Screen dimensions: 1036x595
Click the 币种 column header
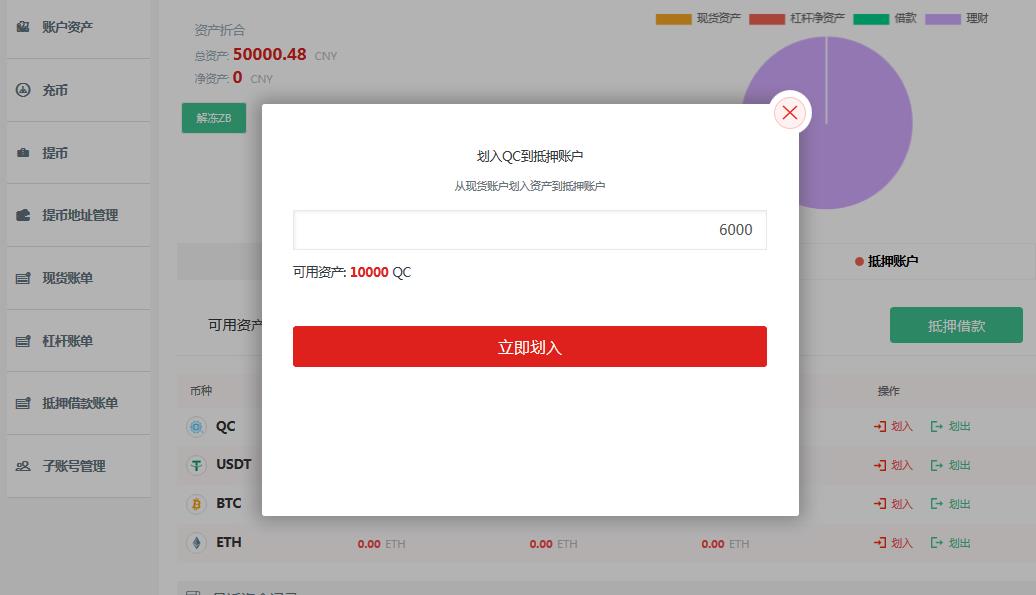click(201, 391)
